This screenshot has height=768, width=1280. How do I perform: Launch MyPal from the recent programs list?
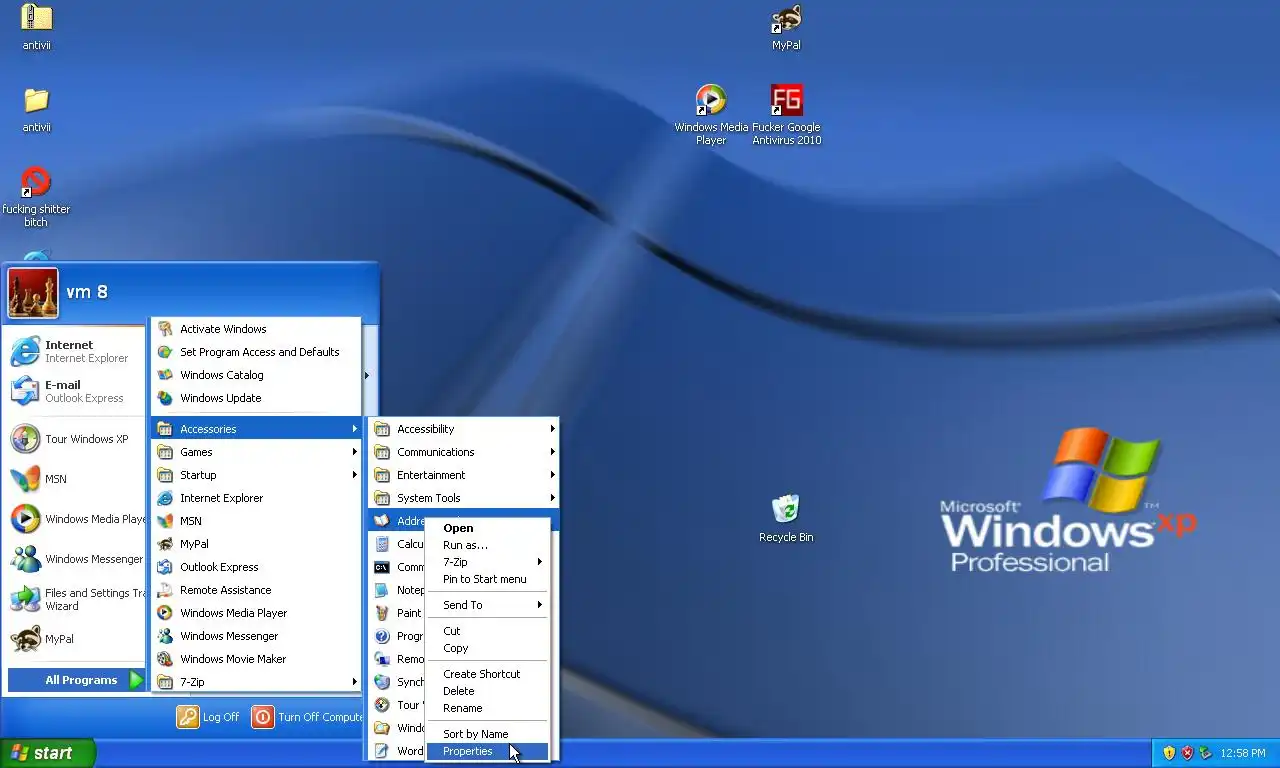(76, 639)
